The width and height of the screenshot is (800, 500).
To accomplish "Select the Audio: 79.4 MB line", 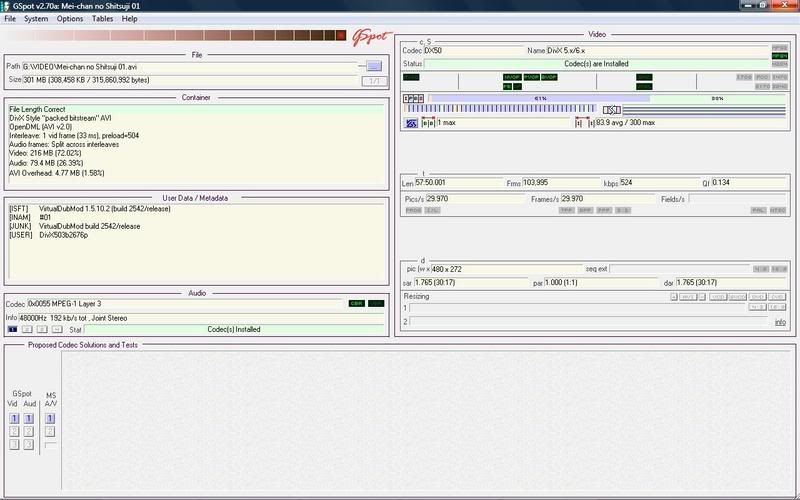I will tap(46, 163).
